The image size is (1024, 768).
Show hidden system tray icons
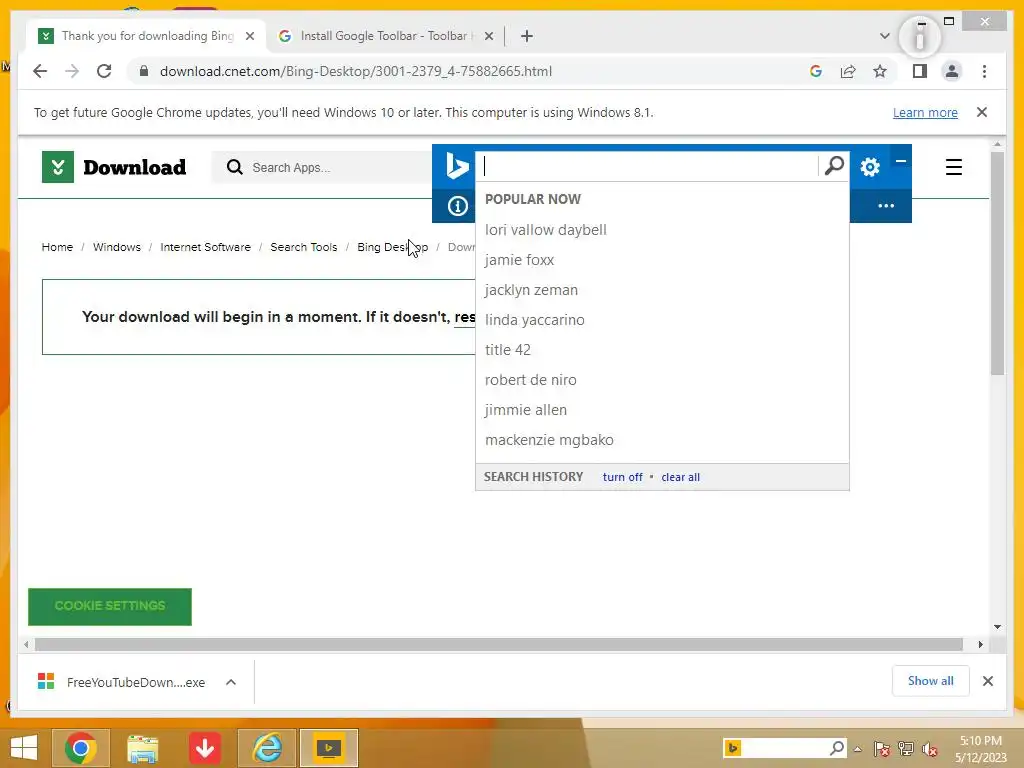click(857, 749)
